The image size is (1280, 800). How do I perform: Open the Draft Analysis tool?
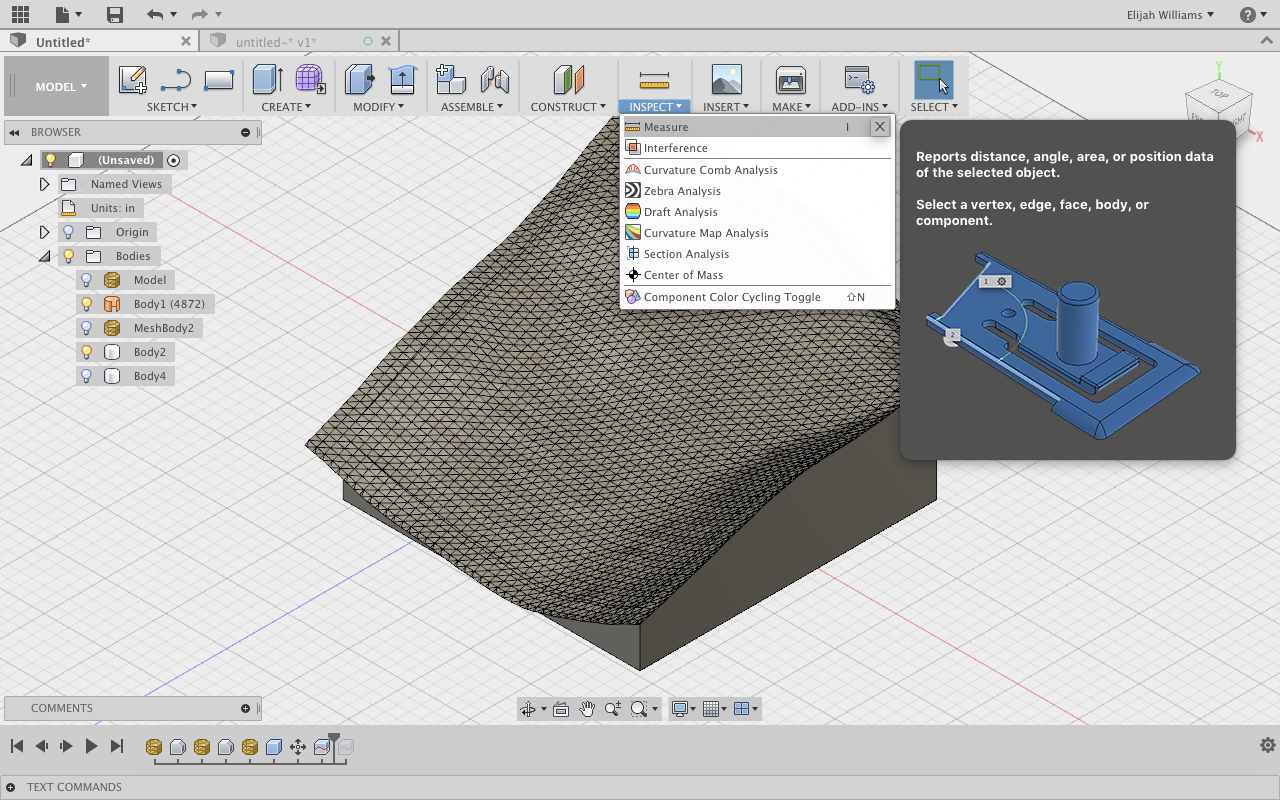pyautogui.click(x=679, y=211)
